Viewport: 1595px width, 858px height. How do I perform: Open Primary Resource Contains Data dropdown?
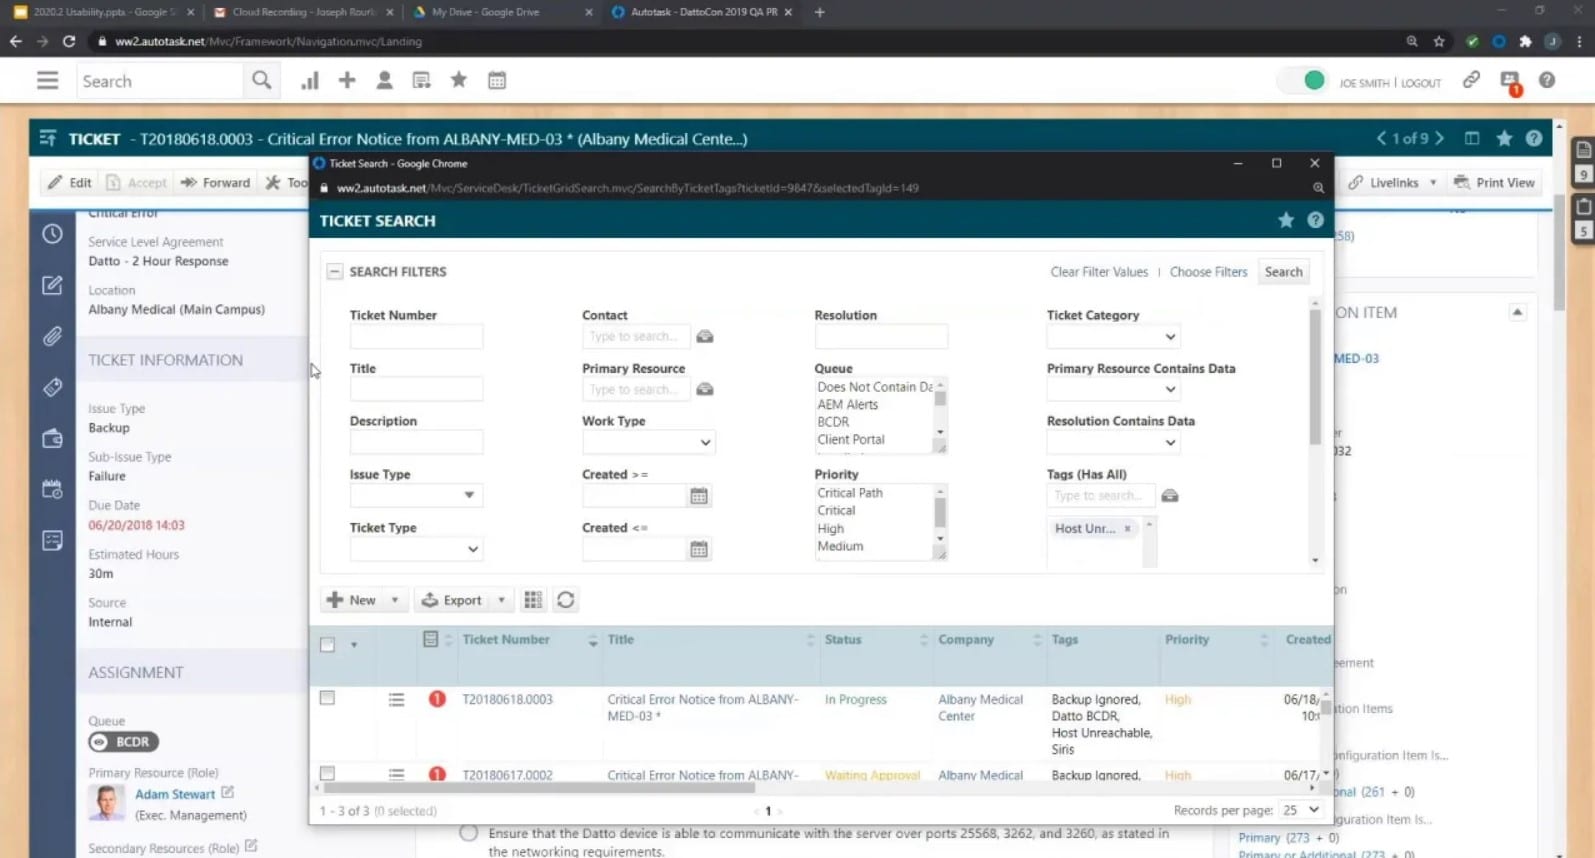1113,390
